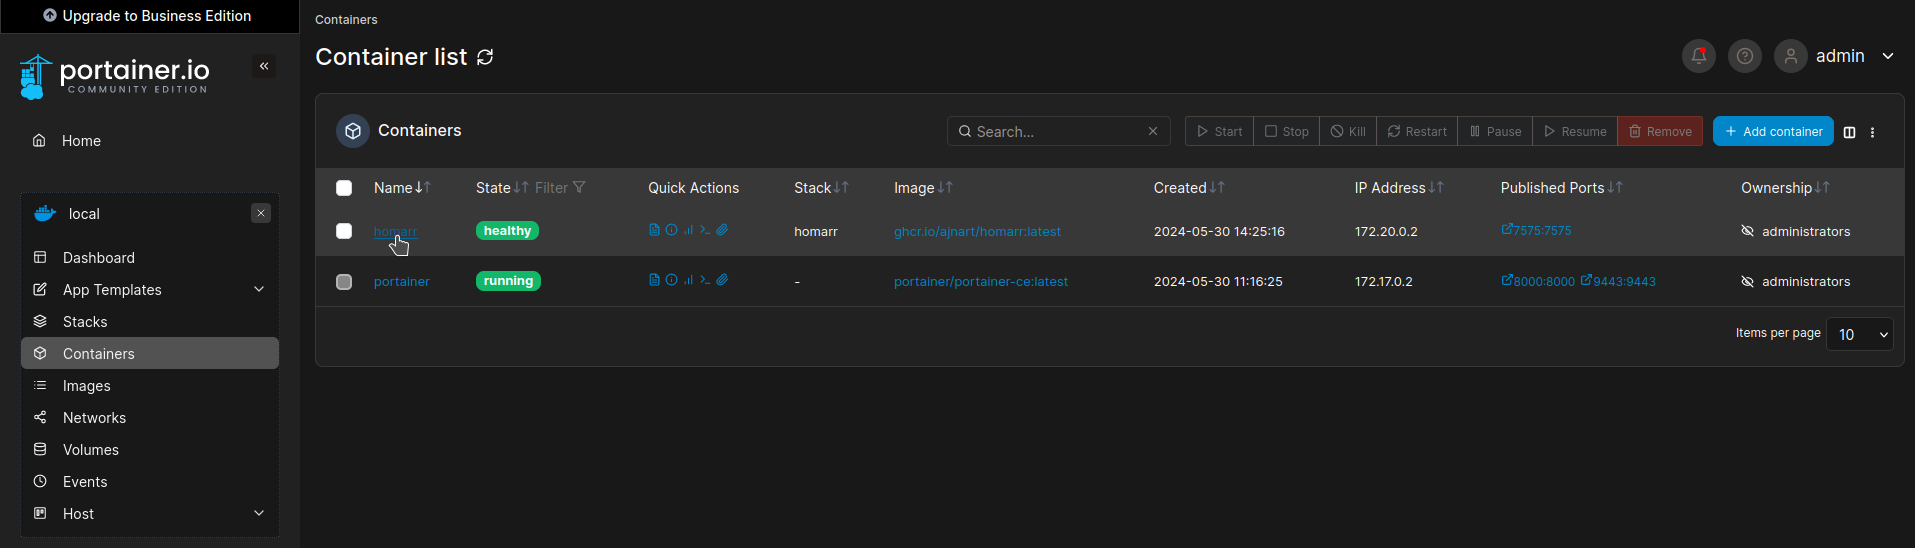Sort by Ownership column
Screen dimensions: 1915x548
[1785, 188]
